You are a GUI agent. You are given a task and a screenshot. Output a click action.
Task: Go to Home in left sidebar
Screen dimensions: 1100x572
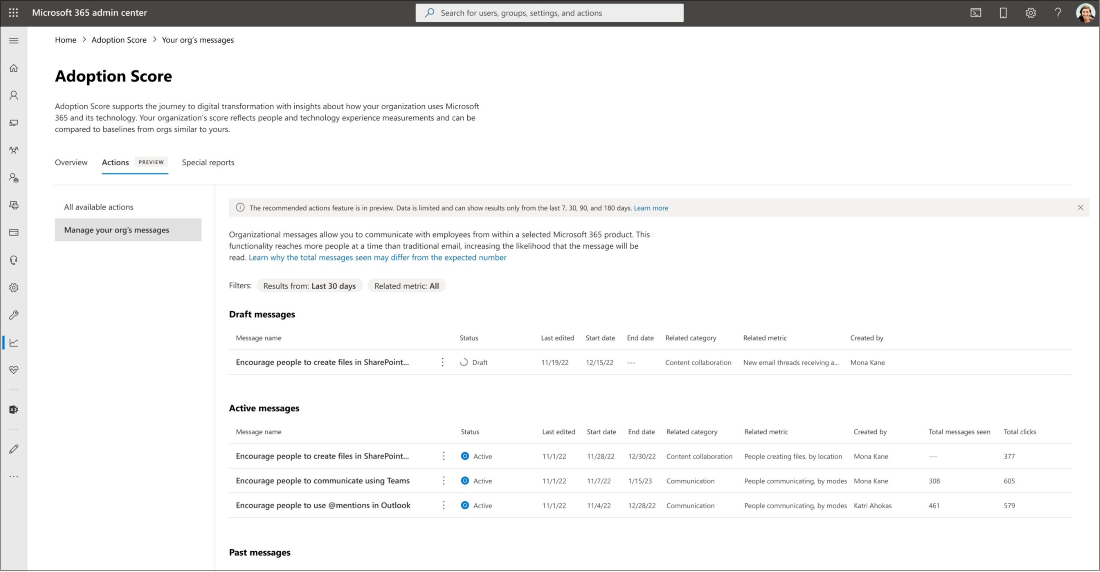(x=13, y=68)
